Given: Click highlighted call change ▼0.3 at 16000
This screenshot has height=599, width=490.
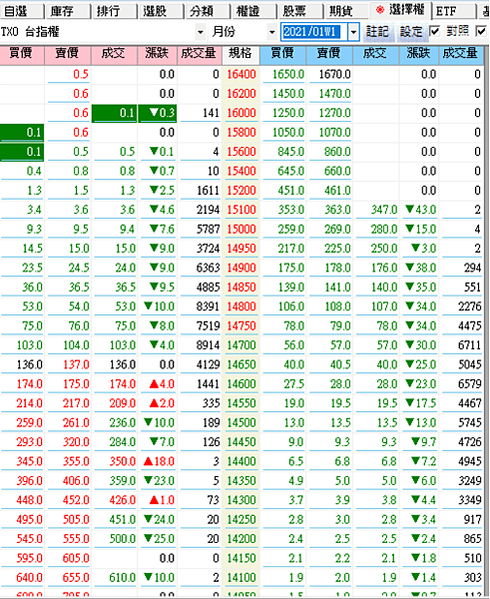Looking at the screenshot, I should (157, 113).
